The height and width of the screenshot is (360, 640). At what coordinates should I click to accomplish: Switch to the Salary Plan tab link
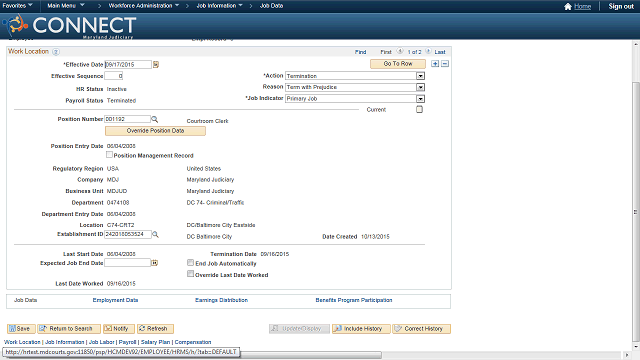point(156,342)
